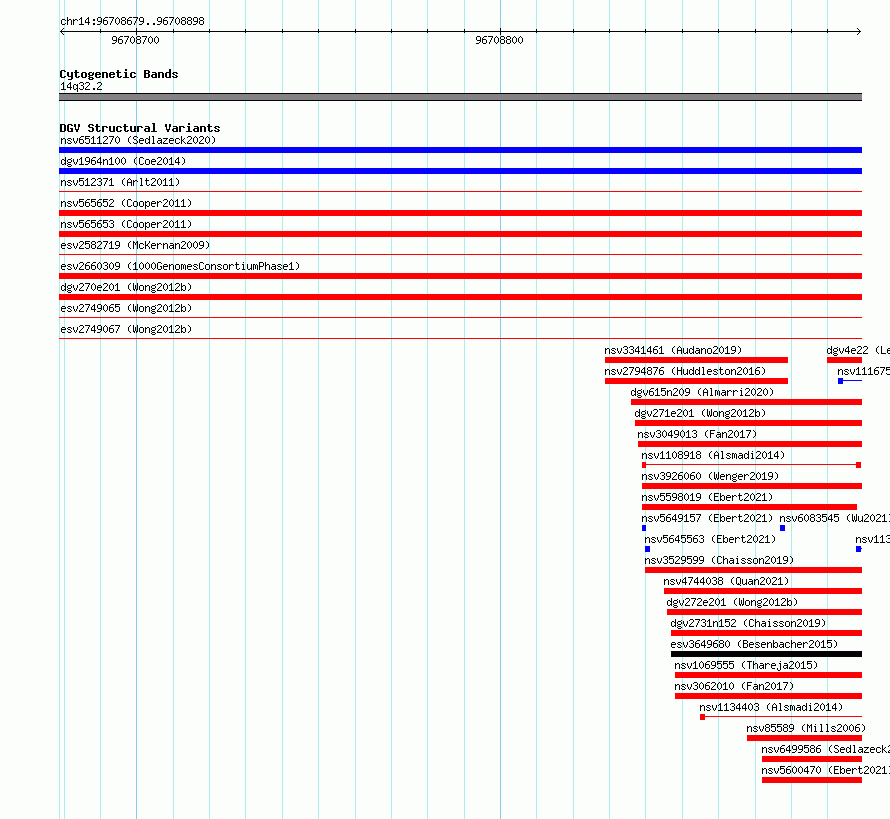Open esv2582719 (McKernan2009) variant
890x819 pixels.
[x=135, y=245]
